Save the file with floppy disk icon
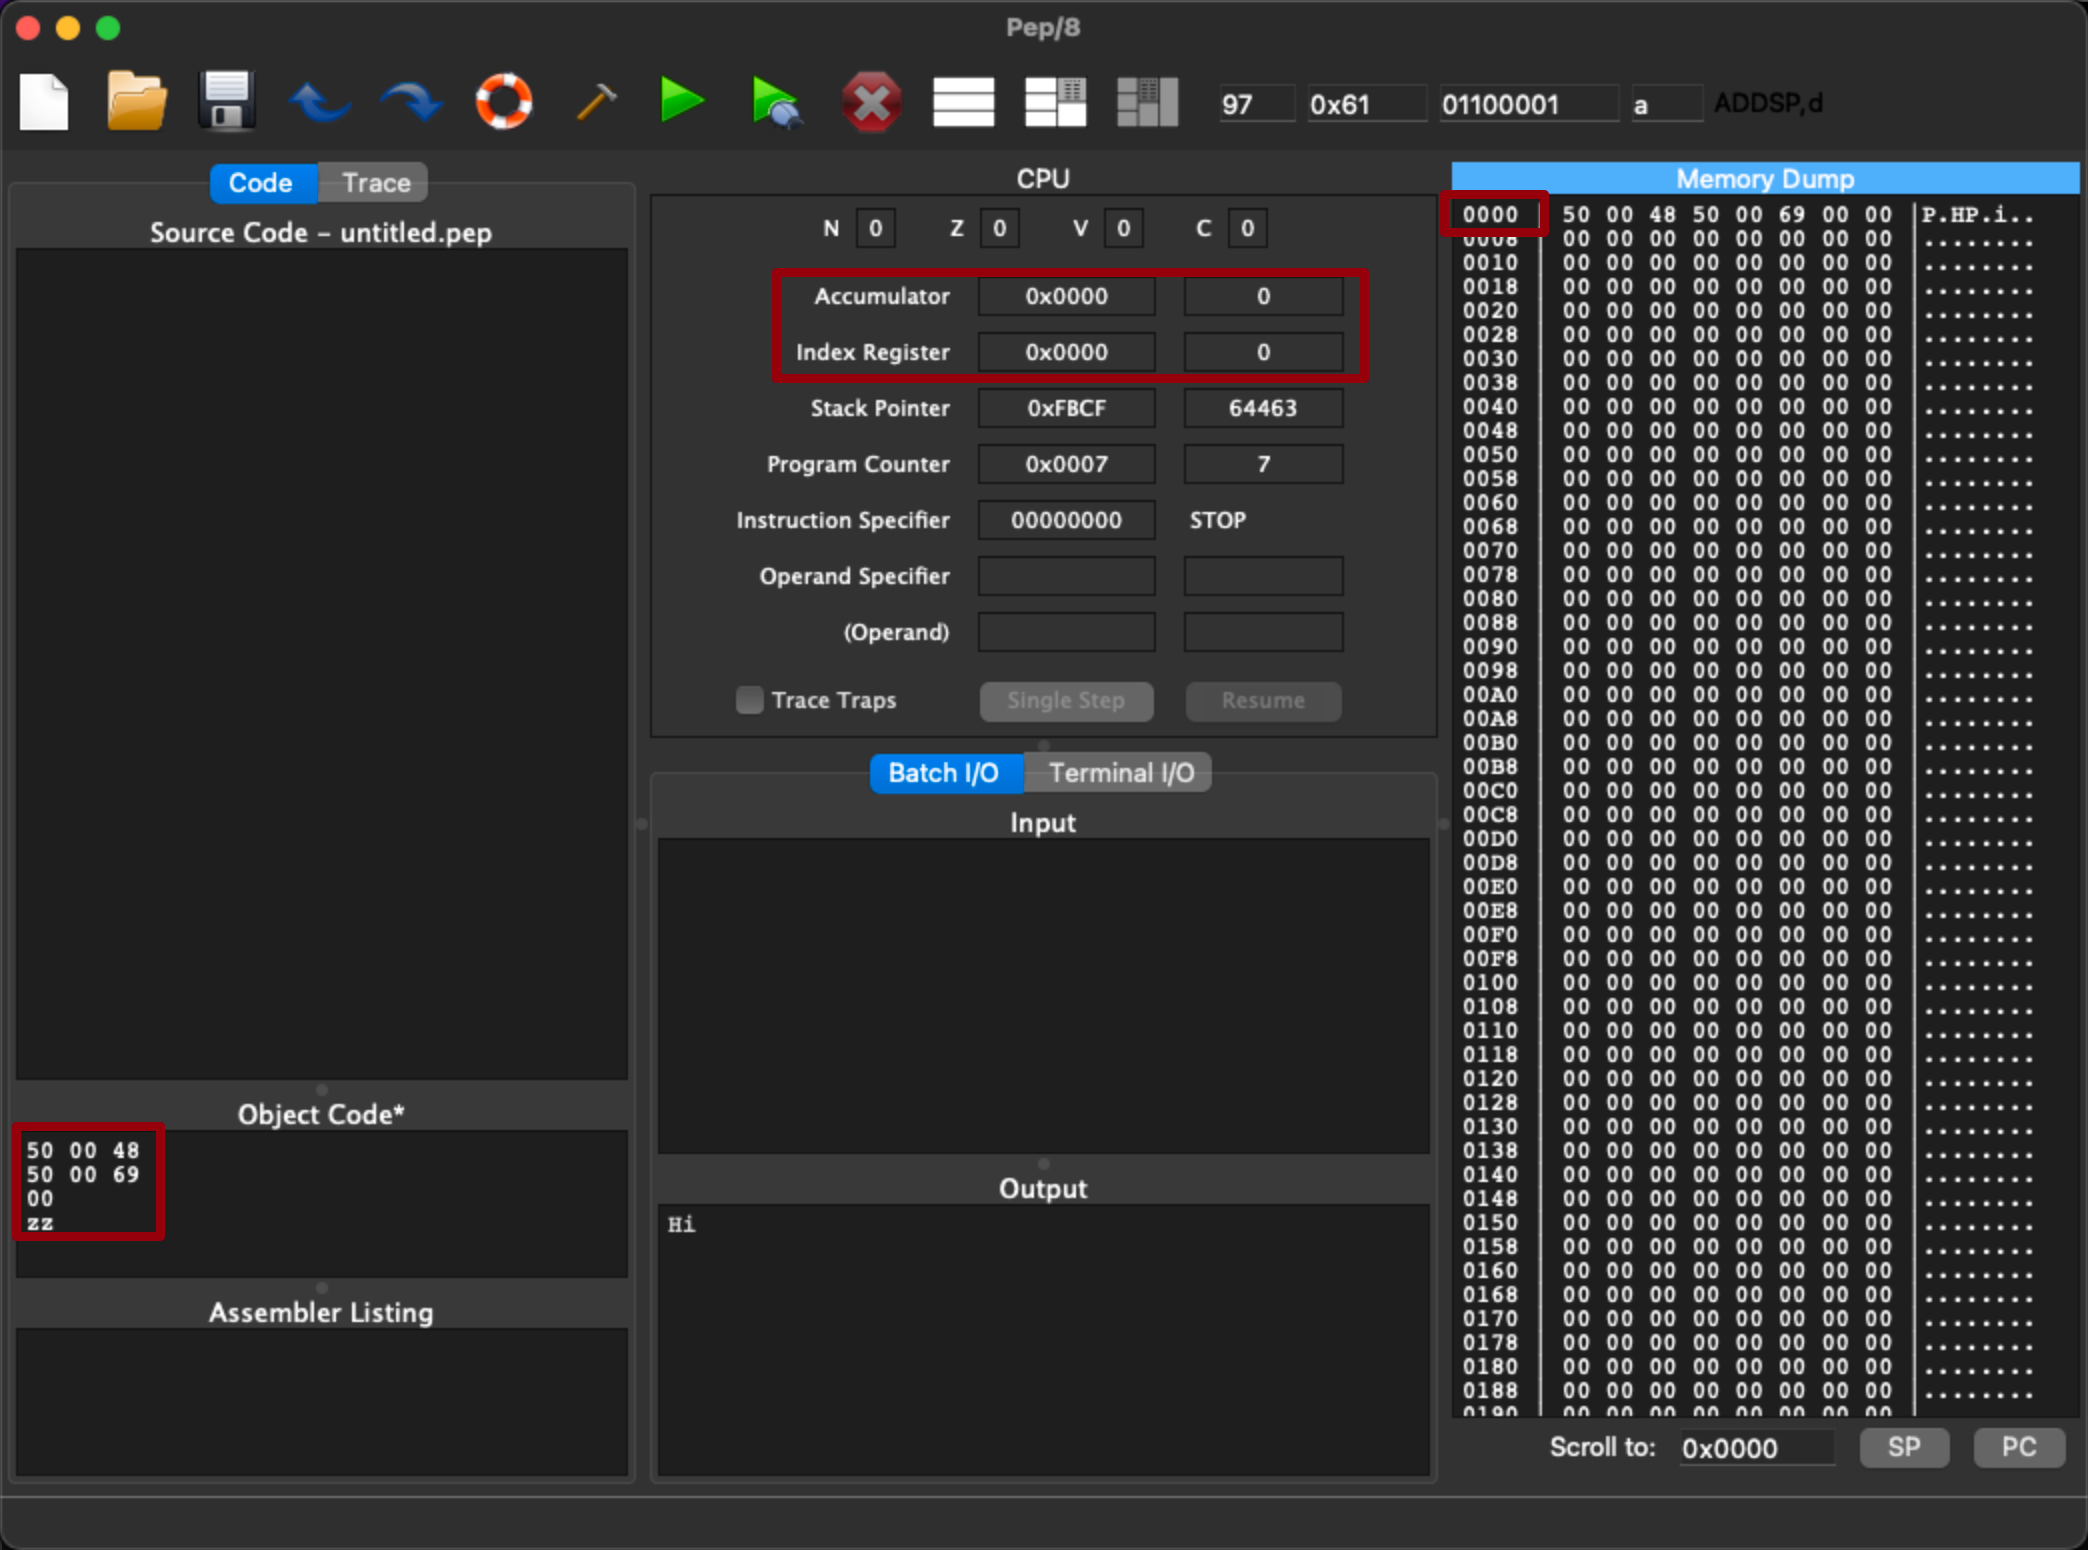2088x1550 pixels. pyautogui.click(x=226, y=102)
